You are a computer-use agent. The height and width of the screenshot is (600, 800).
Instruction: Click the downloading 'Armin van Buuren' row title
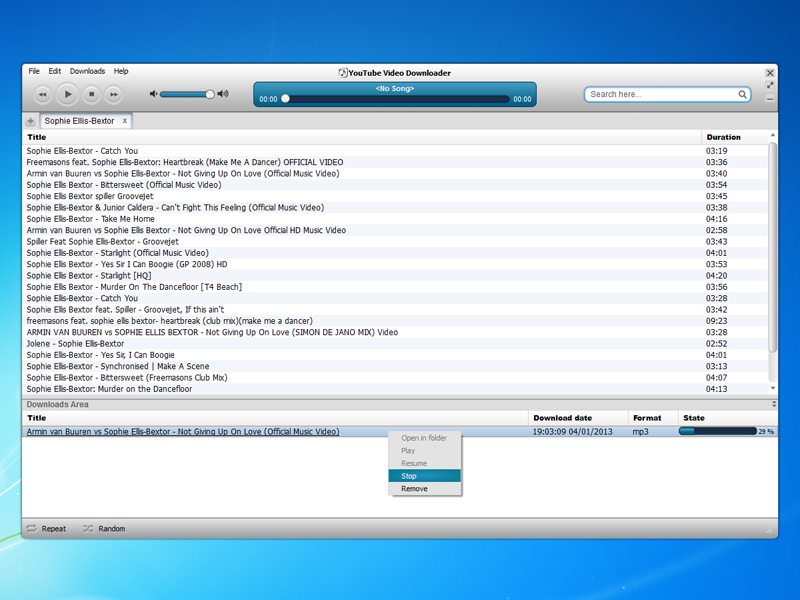(183, 432)
